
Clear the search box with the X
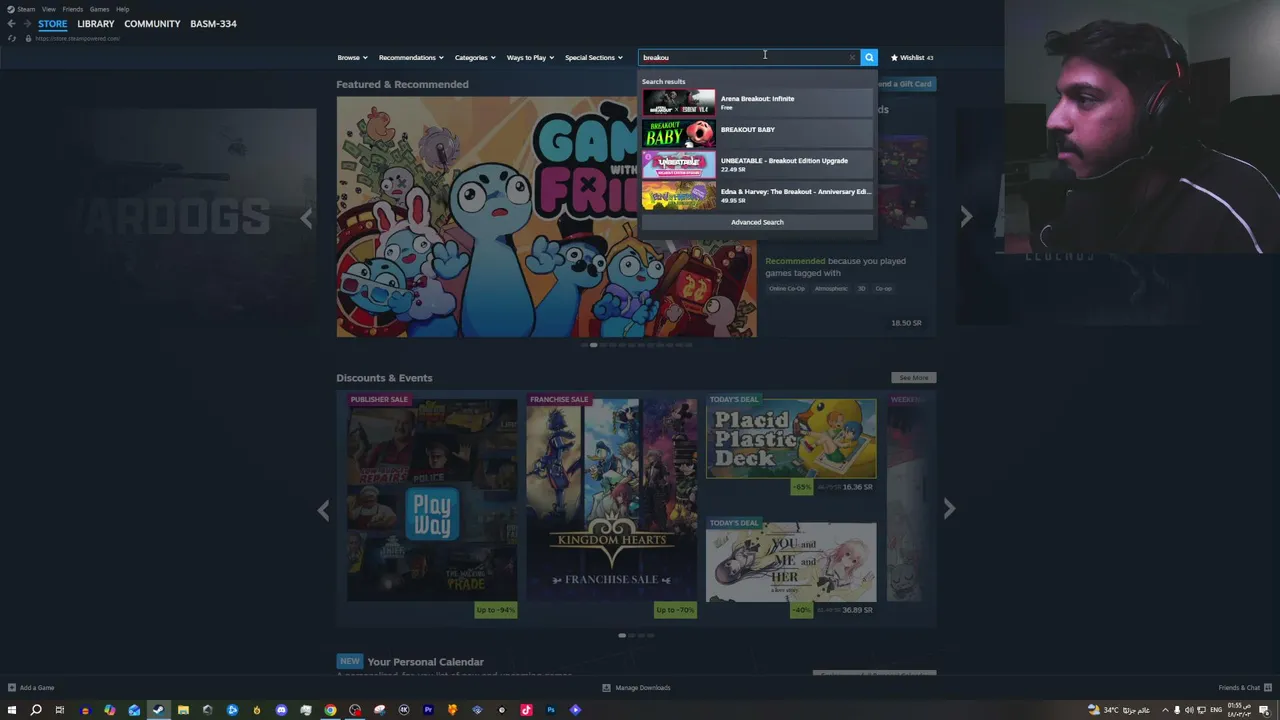click(x=852, y=57)
